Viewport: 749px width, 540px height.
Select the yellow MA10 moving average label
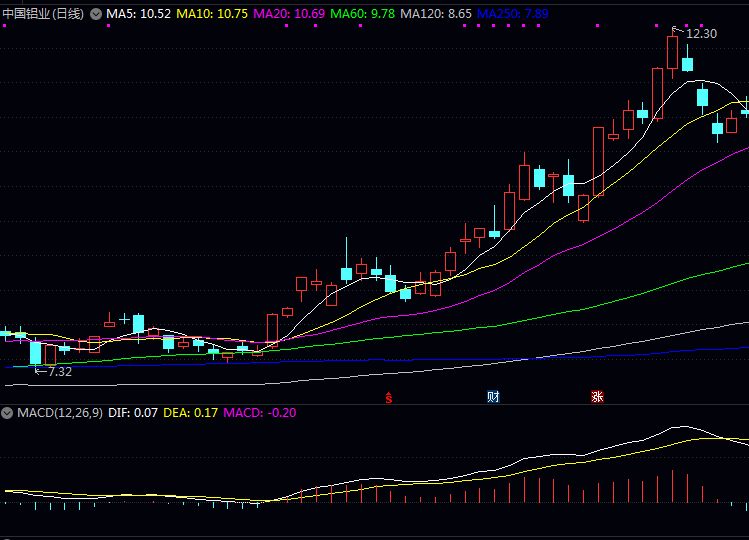(x=212, y=15)
